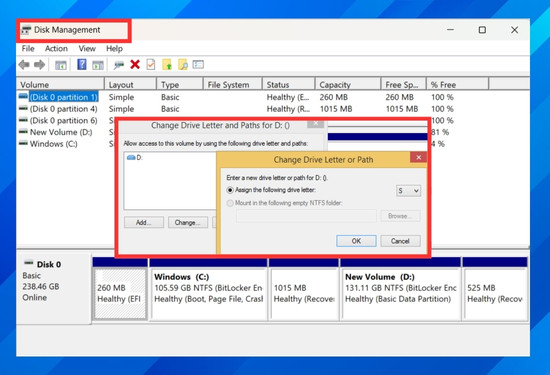Sort by the % Free column header

(457, 85)
